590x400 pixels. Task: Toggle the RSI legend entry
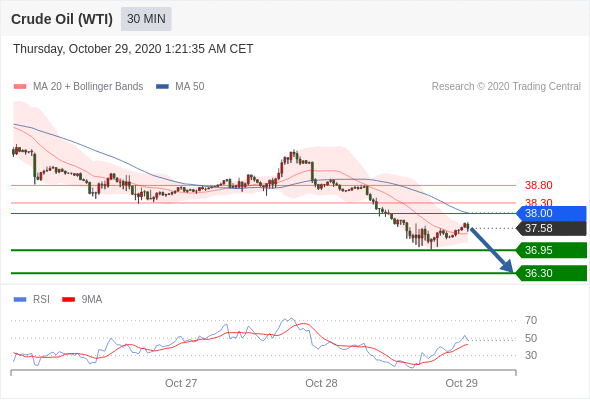click(x=32, y=300)
